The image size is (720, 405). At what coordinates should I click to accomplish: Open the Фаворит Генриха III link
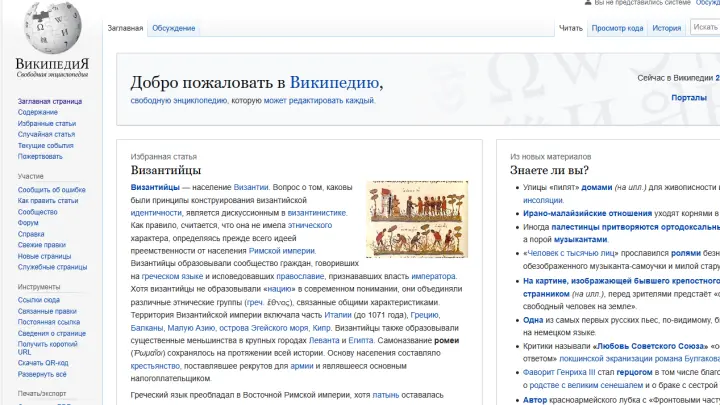coord(559,372)
